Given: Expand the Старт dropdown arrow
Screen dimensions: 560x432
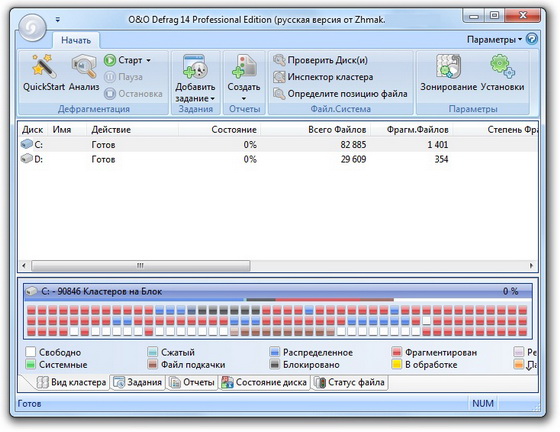Looking at the screenshot, I should [148, 60].
